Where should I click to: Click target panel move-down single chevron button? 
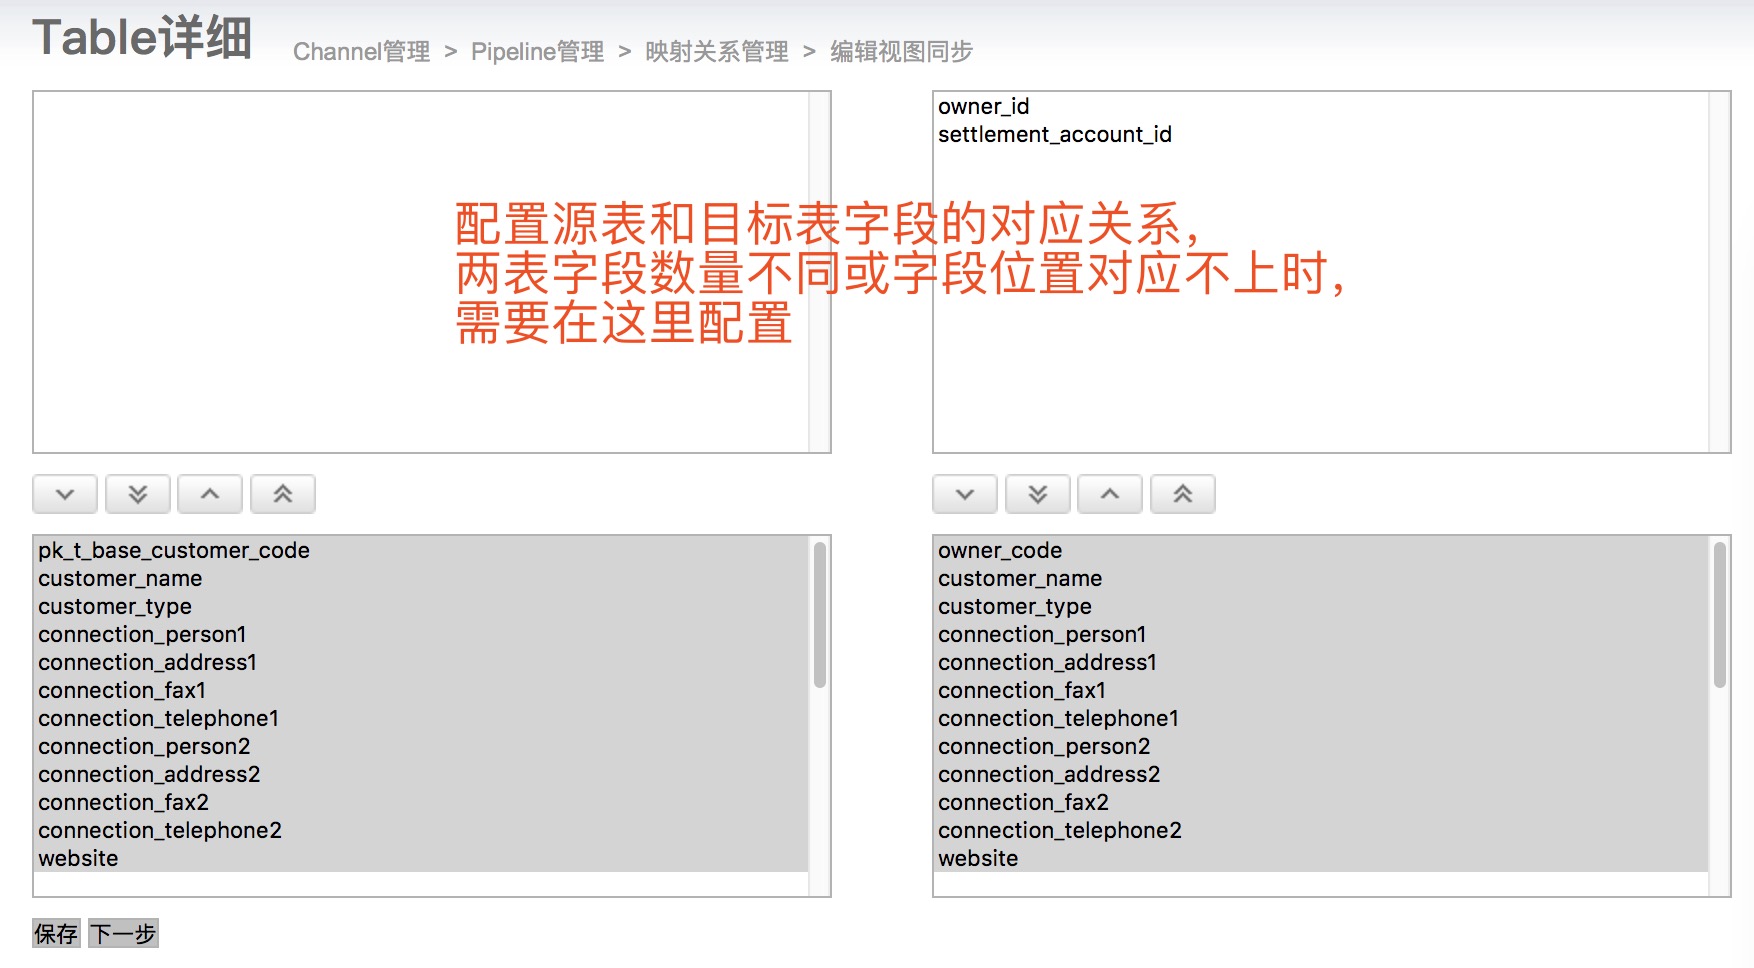(965, 494)
